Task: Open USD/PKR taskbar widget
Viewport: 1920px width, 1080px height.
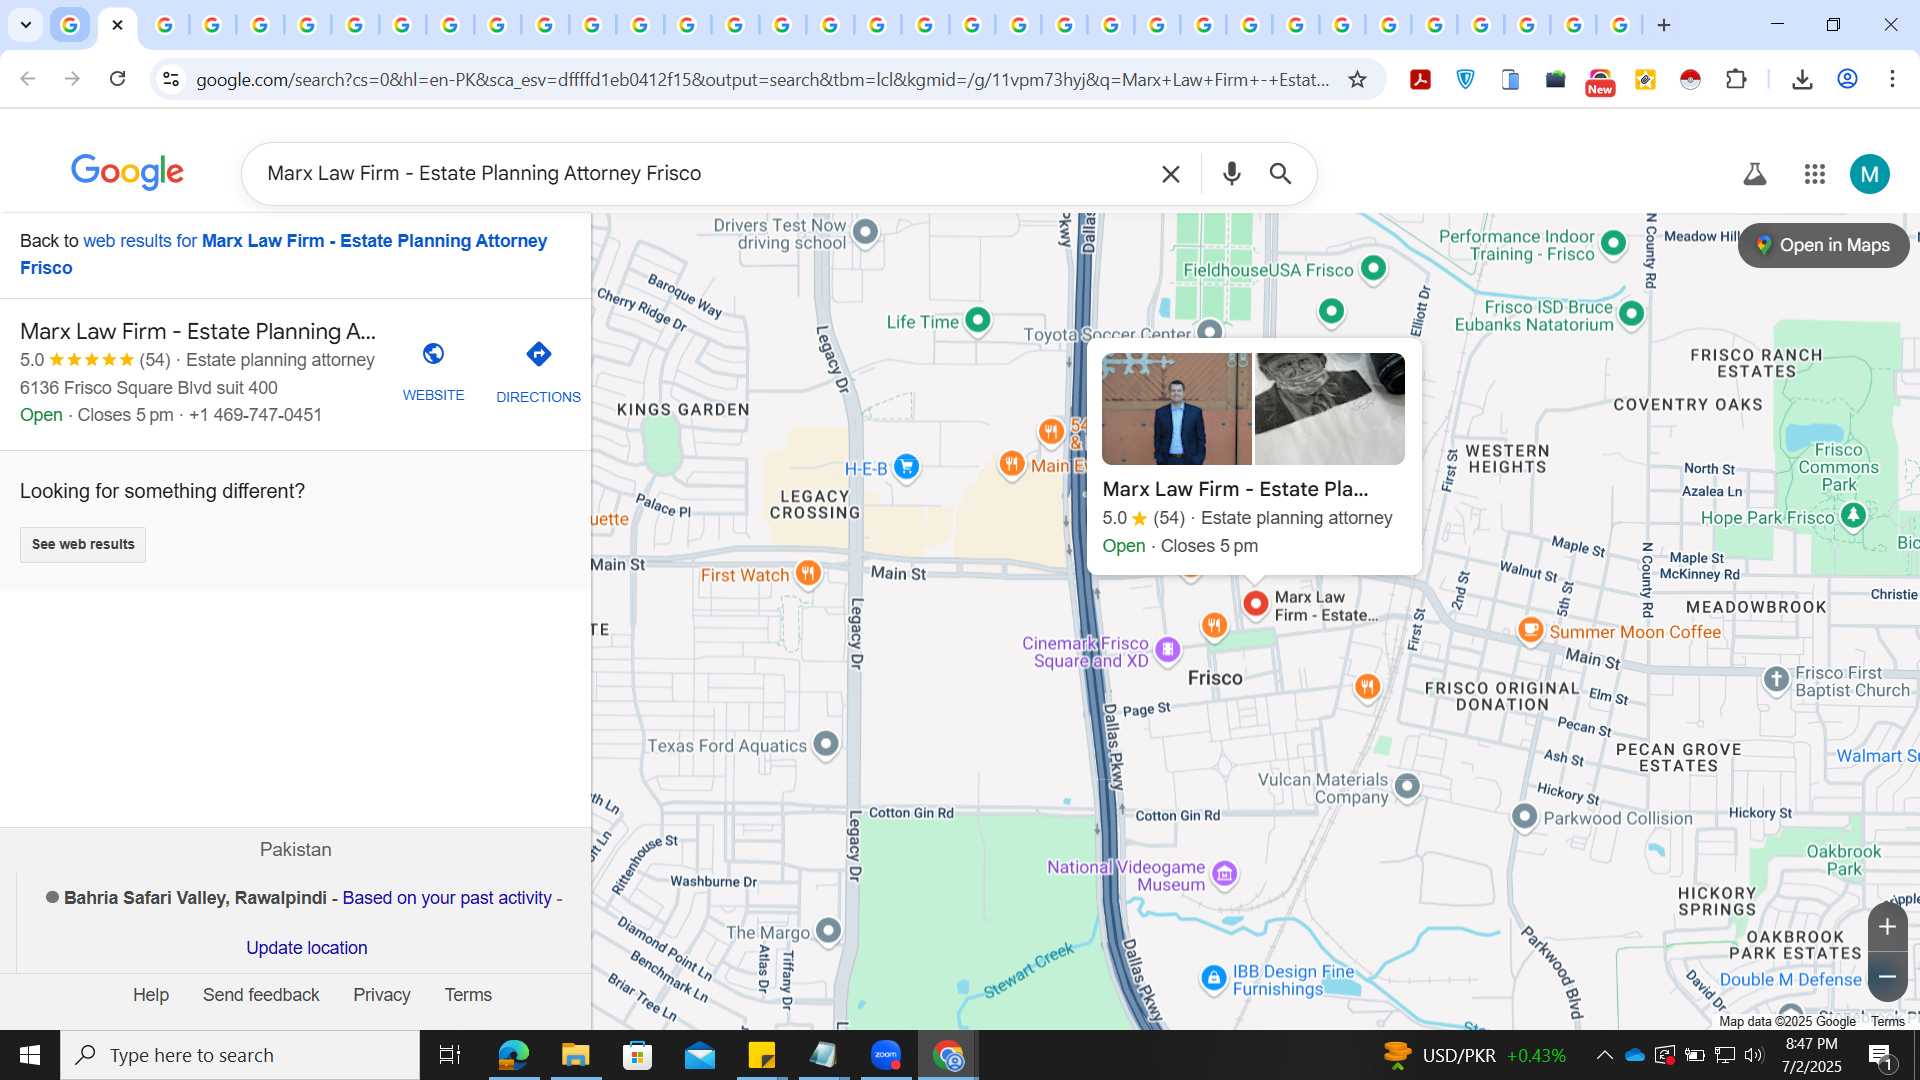Action: [1474, 1055]
